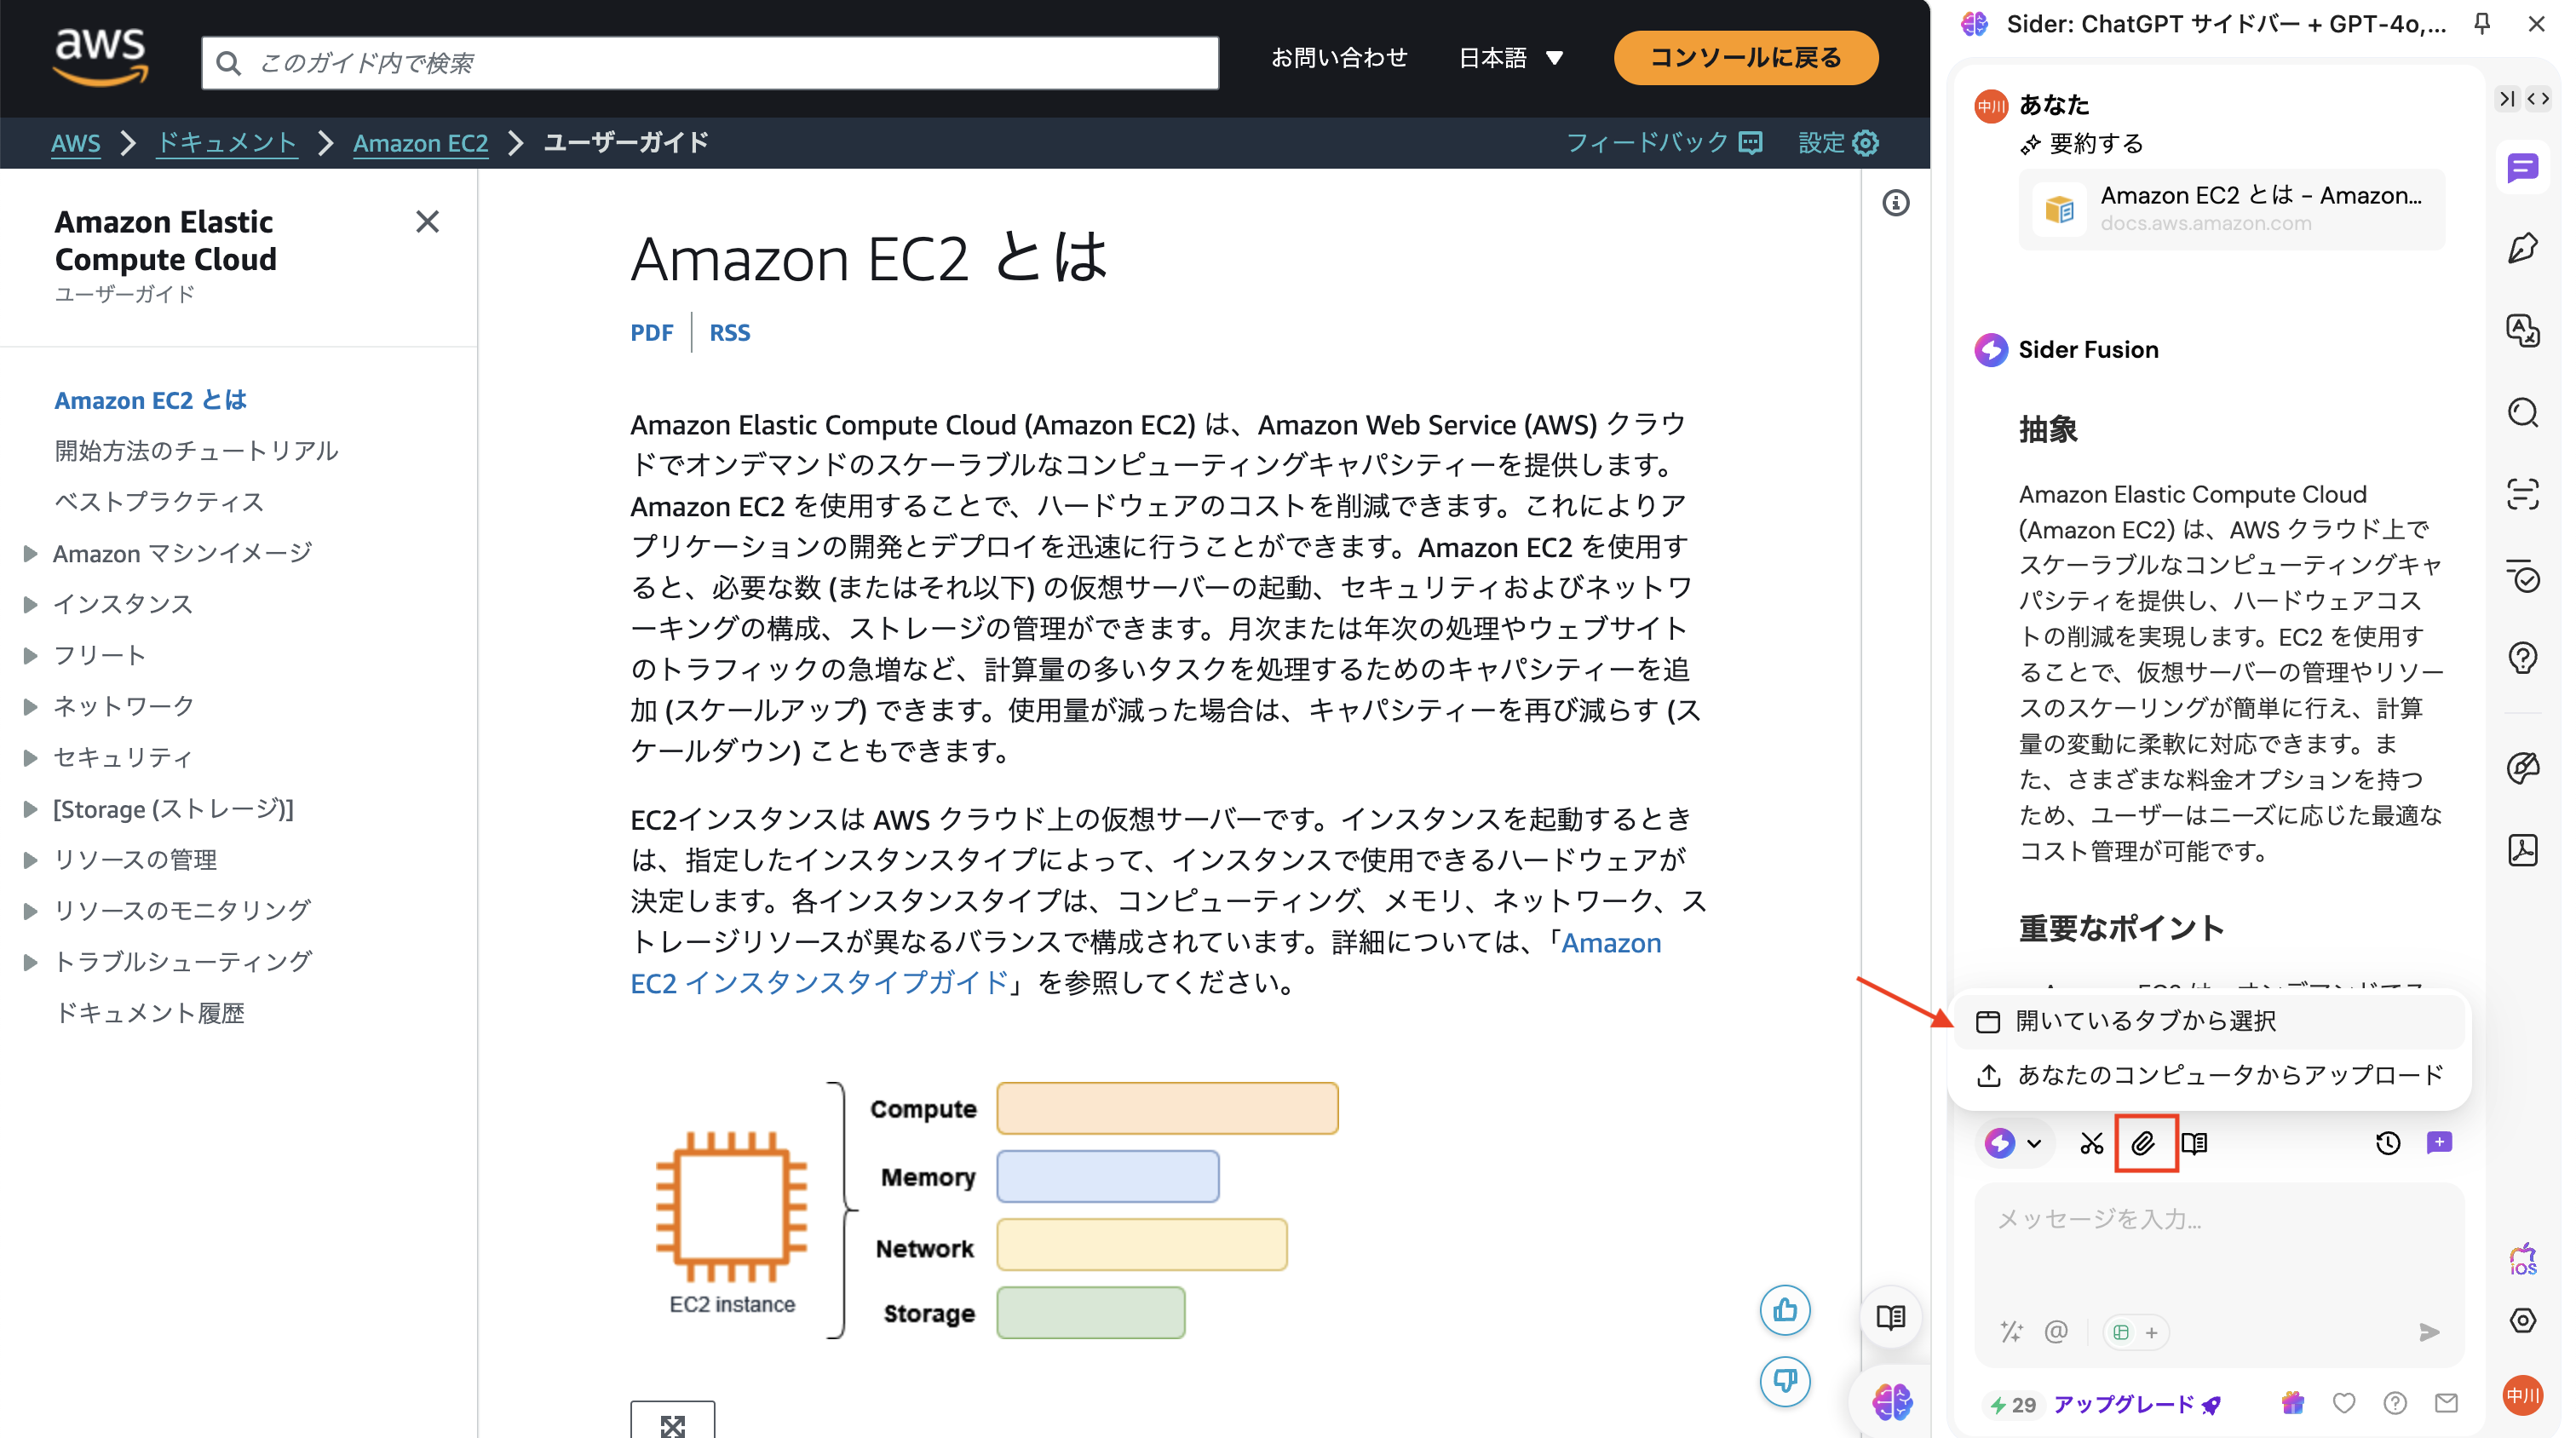This screenshot has height=1438, width=2576.
Task: Select Amazon EC2 とは sidebar item
Action: click(150, 400)
